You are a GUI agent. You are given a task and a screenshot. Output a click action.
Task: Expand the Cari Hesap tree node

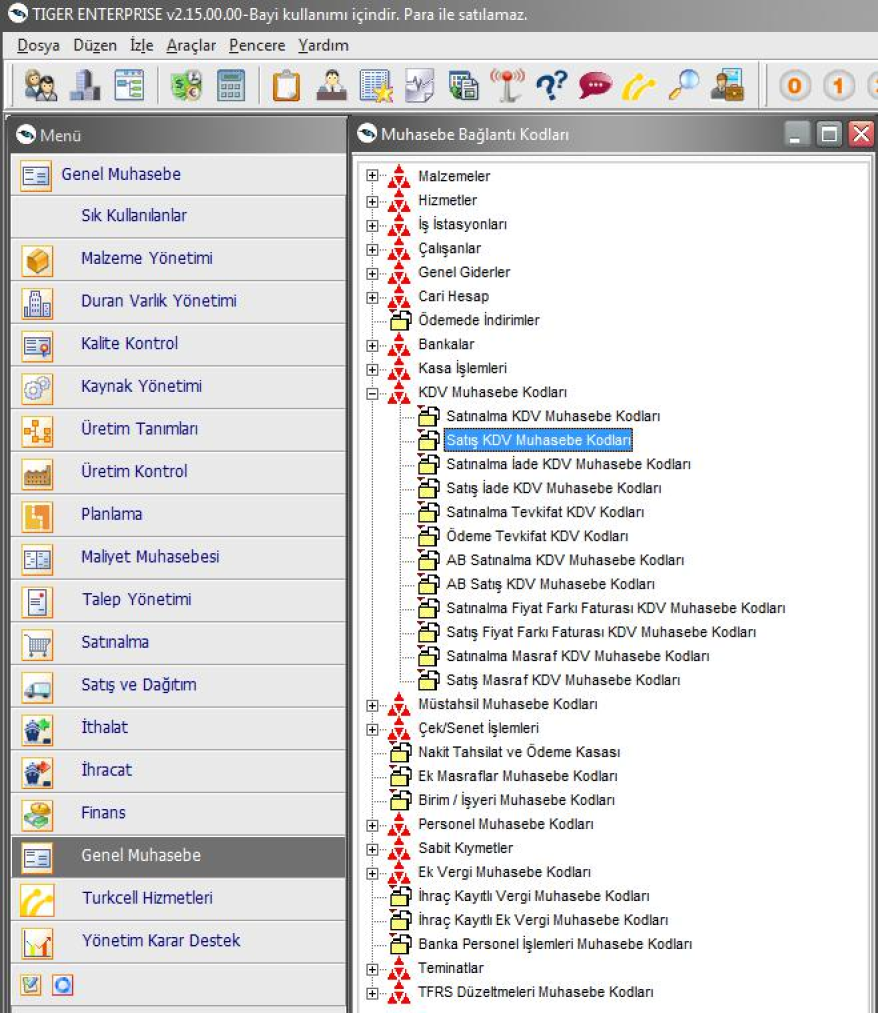click(372, 298)
